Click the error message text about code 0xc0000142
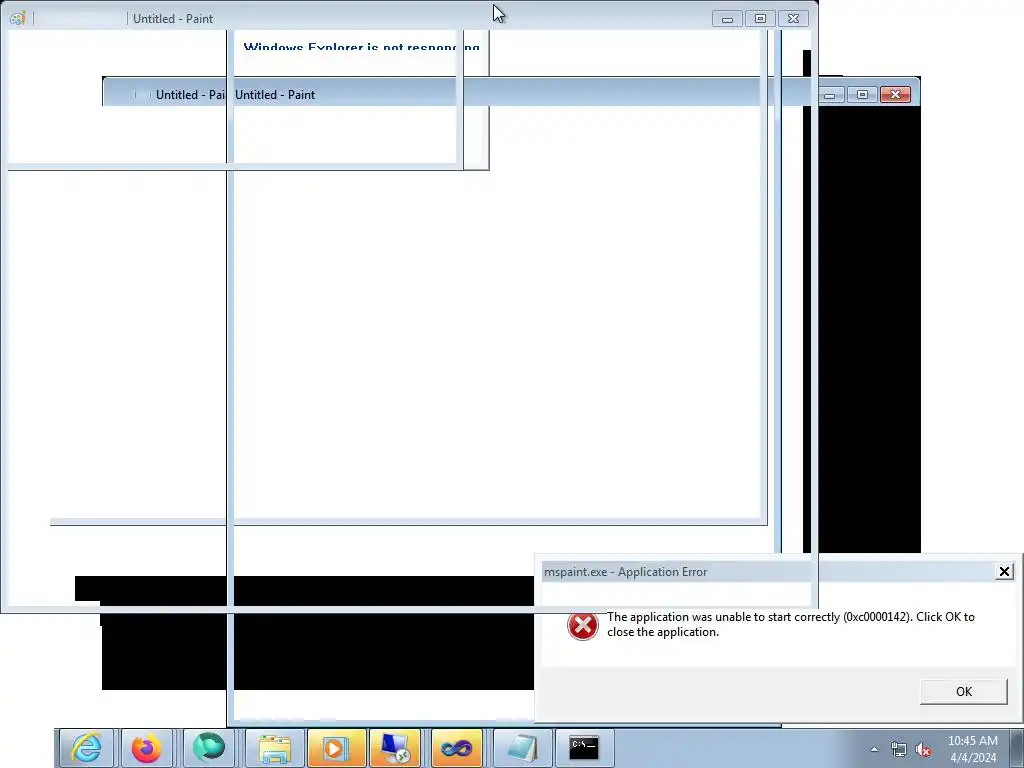Image resolution: width=1024 pixels, height=768 pixels. pos(790,624)
